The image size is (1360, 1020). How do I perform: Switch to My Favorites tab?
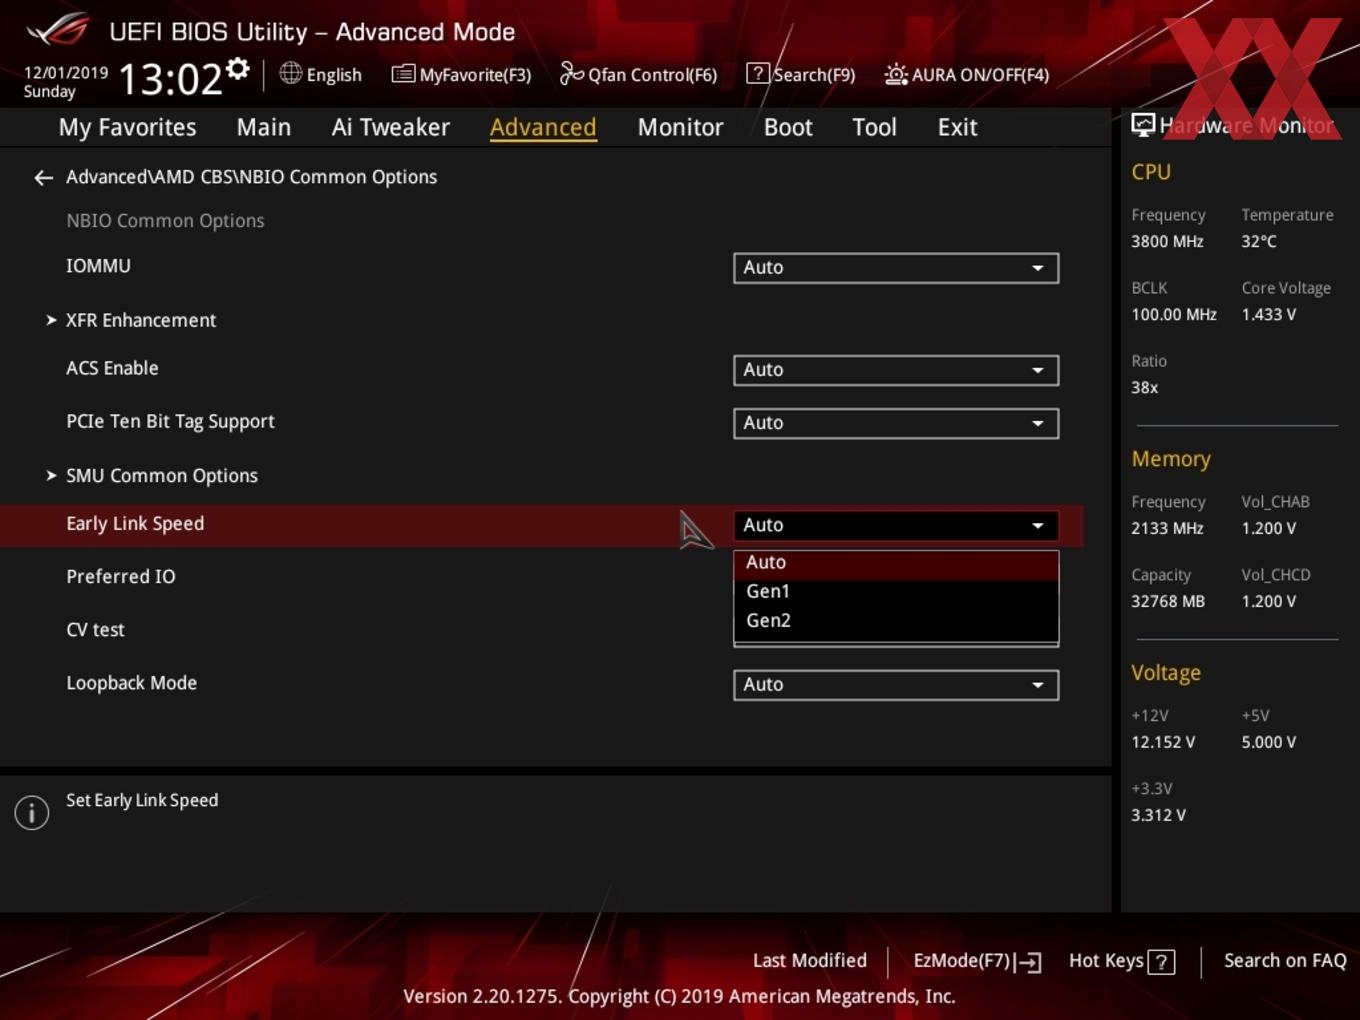[127, 127]
